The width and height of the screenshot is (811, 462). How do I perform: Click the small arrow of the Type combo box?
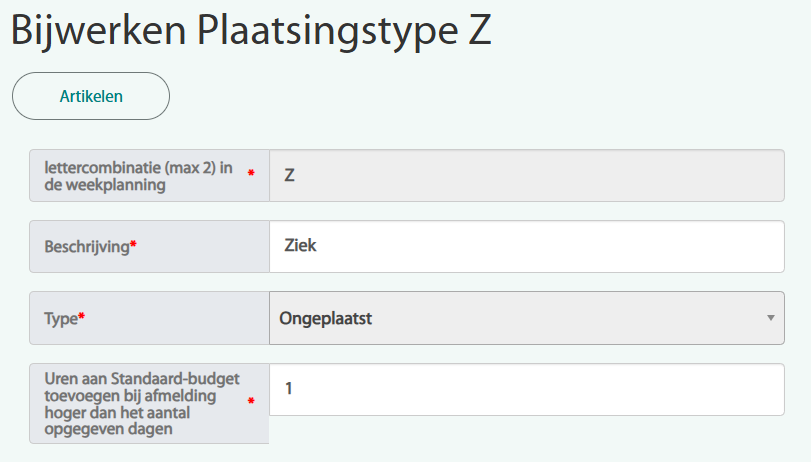click(x=770, y=318)
